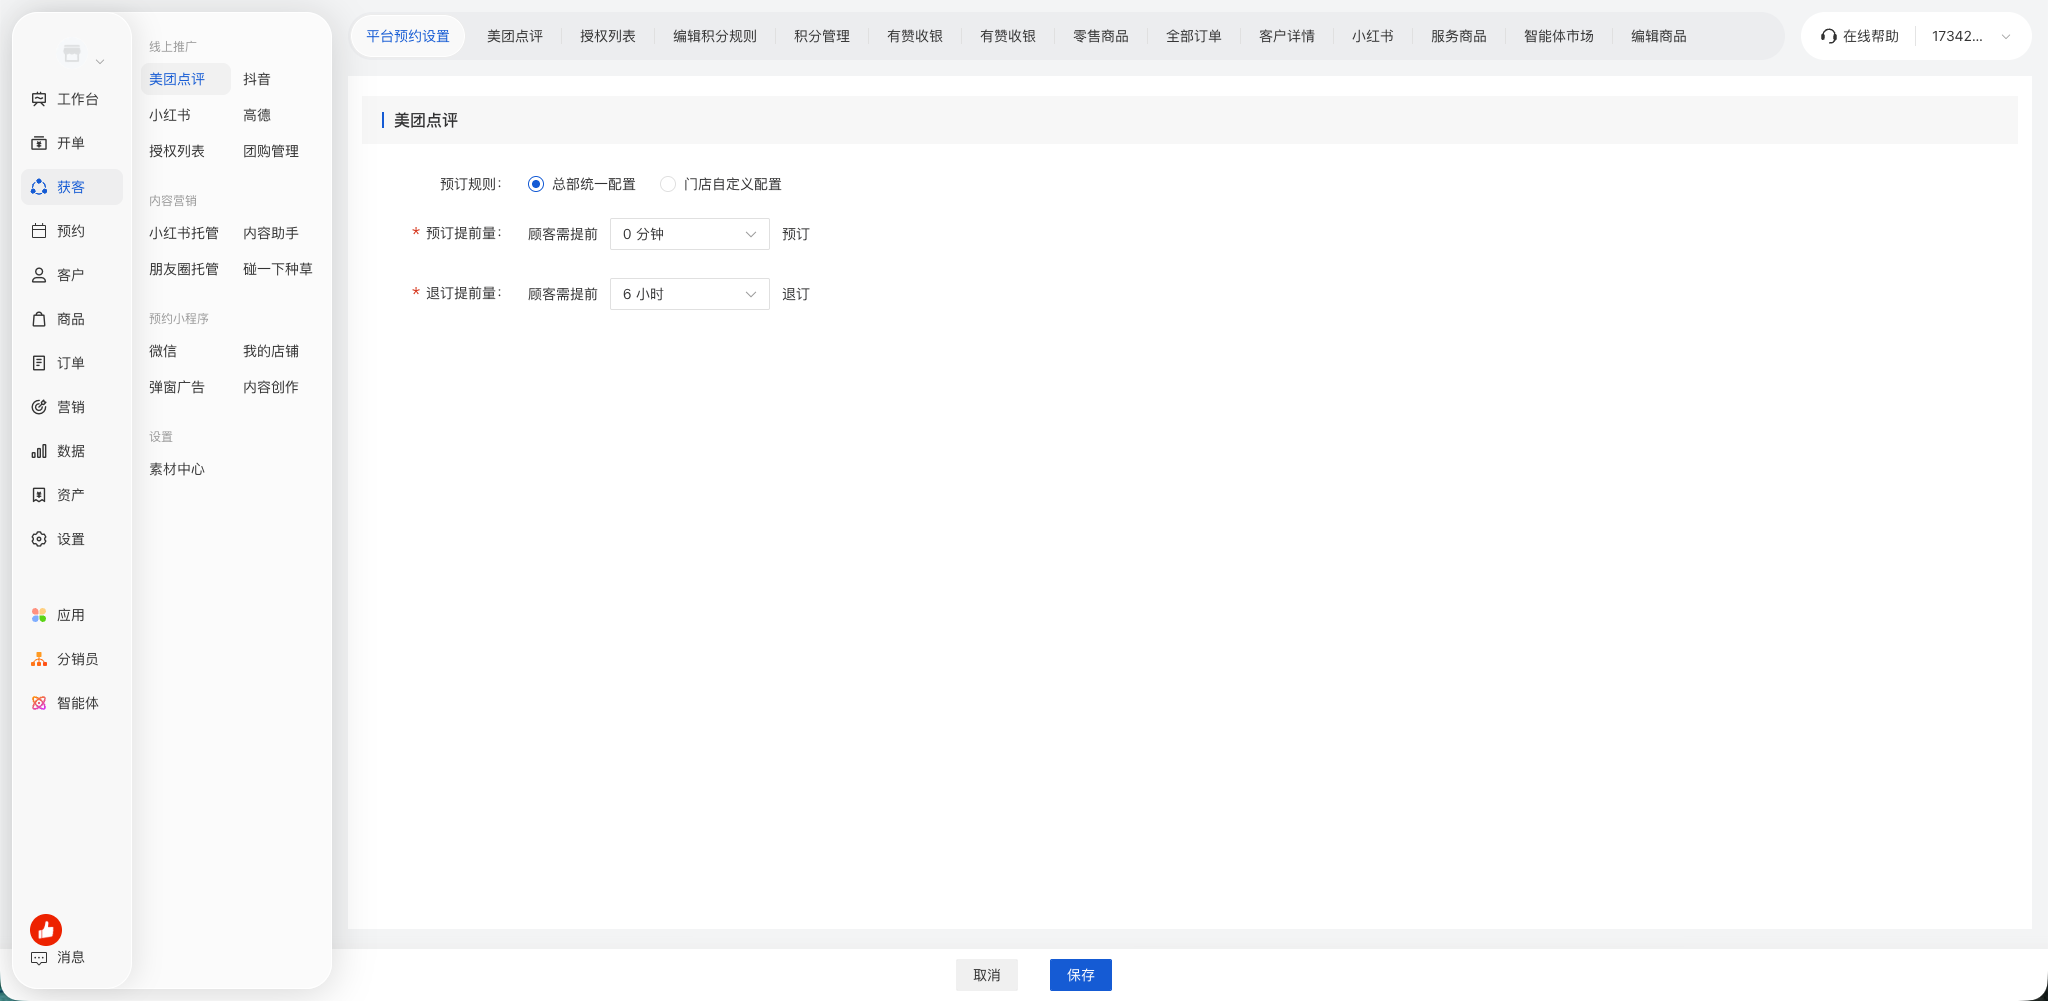The width and height of the screenshot is (2048, 1001).
Task: Open 小红书托管 in submenu
Action: point(184,233)
